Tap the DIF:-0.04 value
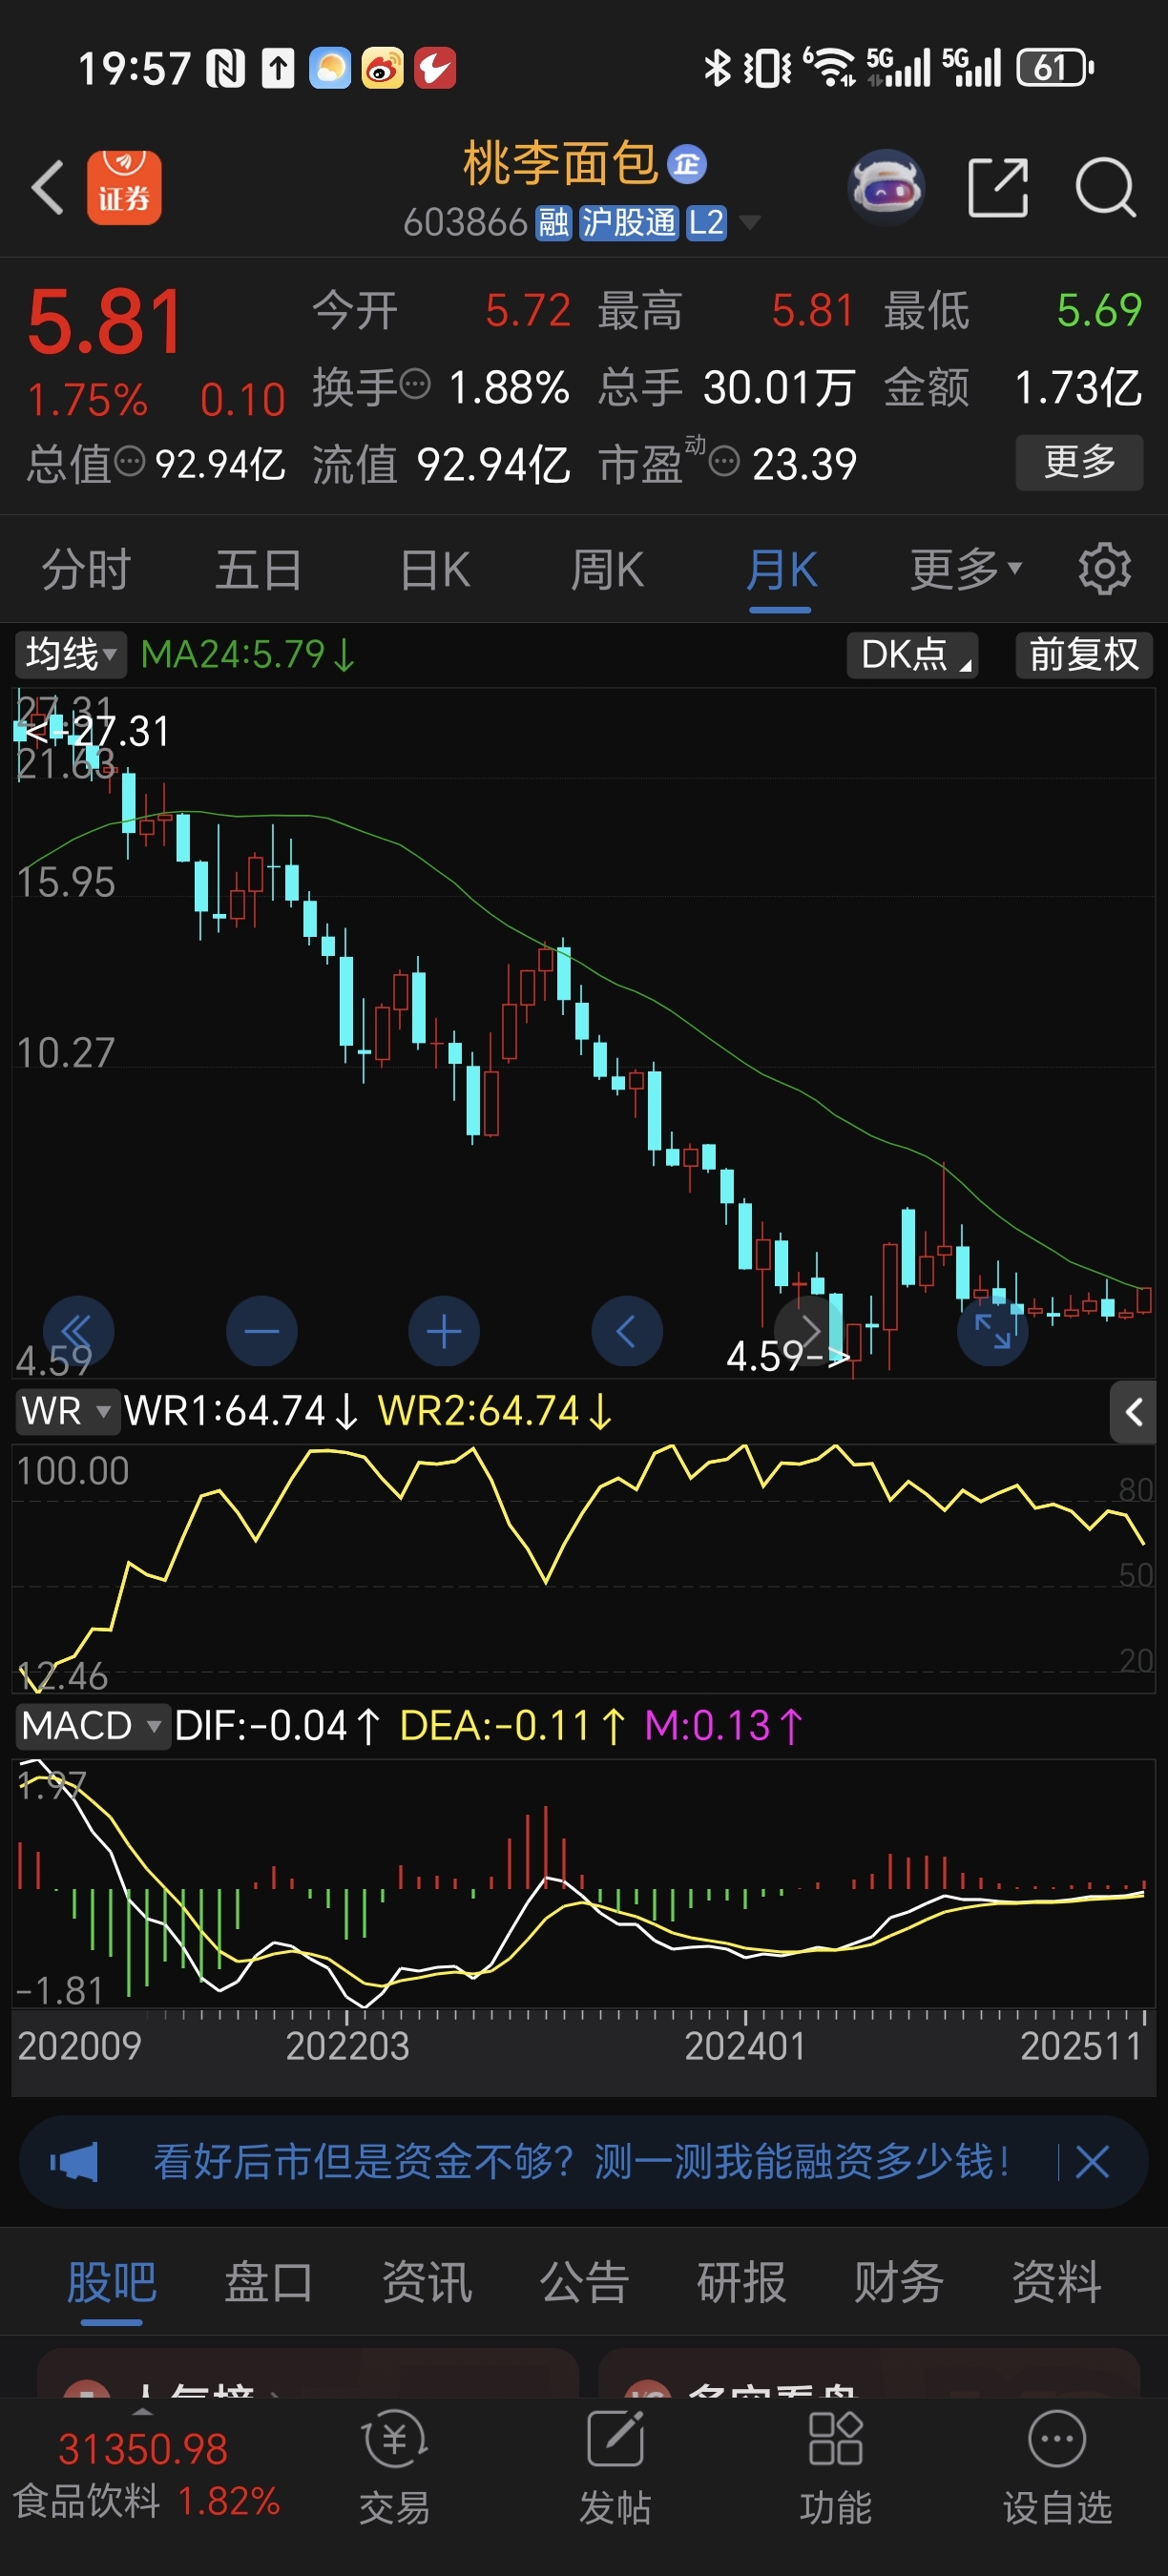The image size is (1168, 2576). point(277,1725)
